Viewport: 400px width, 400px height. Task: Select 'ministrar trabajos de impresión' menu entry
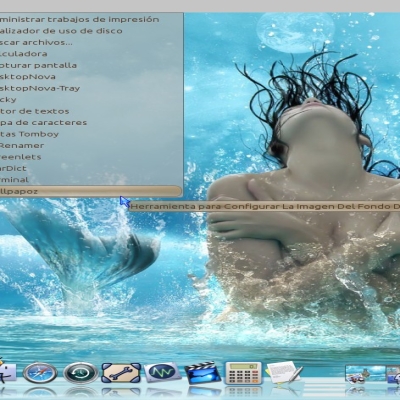tap(91, 19)
